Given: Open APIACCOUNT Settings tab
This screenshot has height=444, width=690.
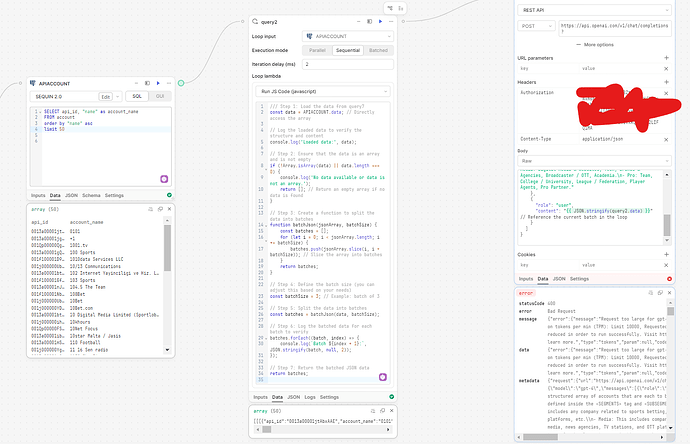Looking at the screenshot, I should pyautogui.click(x=114, y=195).
